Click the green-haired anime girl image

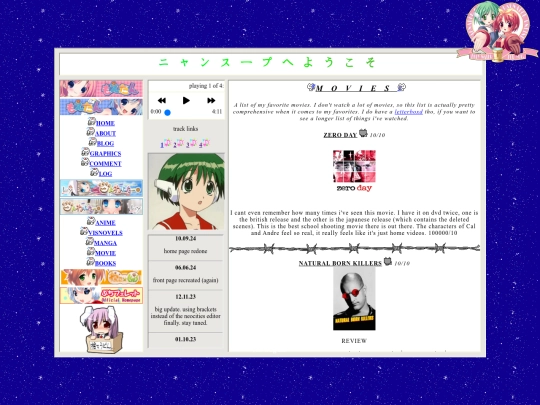186,191
